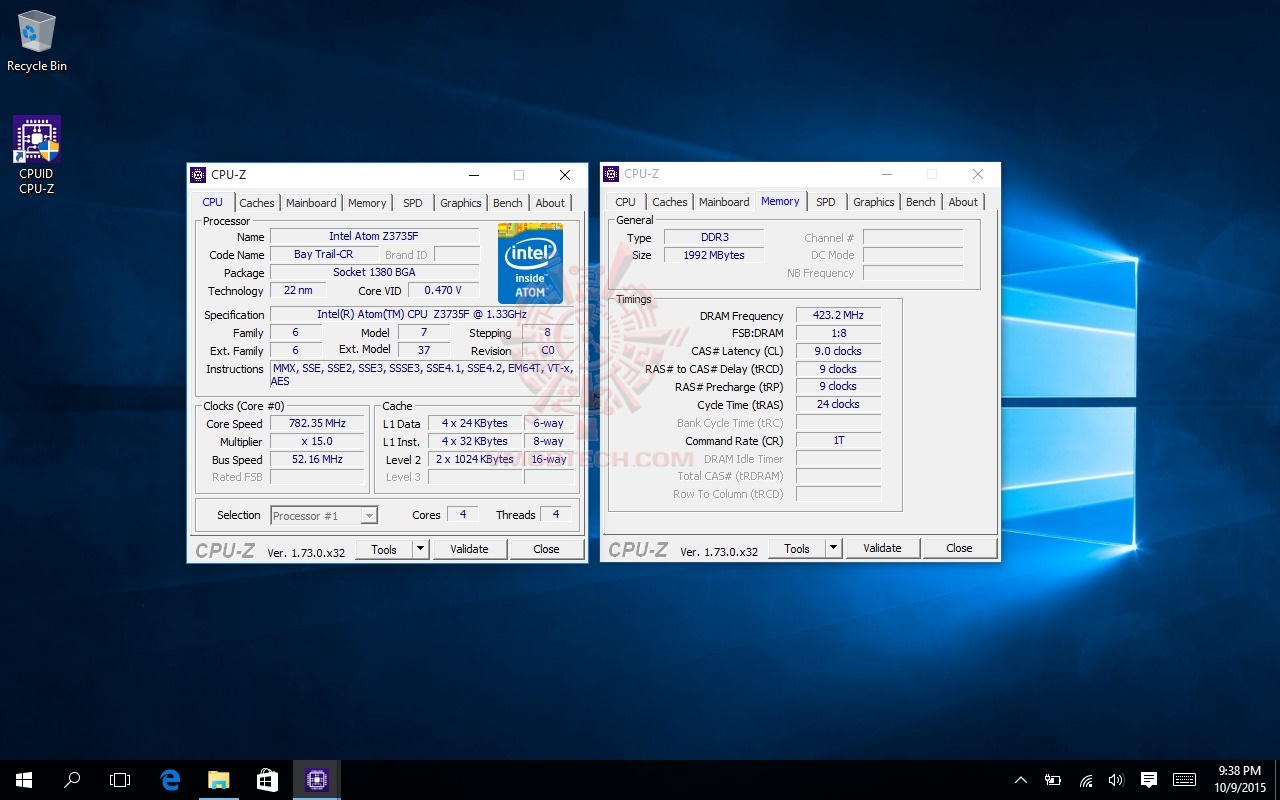Viewport: 1280px width, 800px height.
Task: Open the Windows Store taskbar icon
Action: 267,780
